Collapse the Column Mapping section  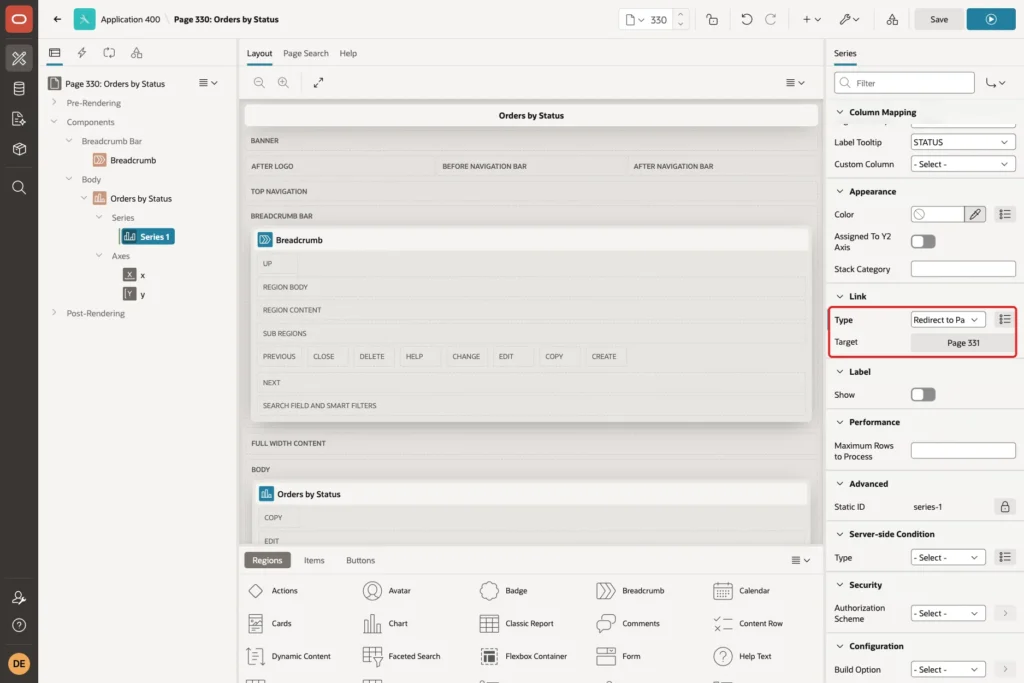(840, 112)
